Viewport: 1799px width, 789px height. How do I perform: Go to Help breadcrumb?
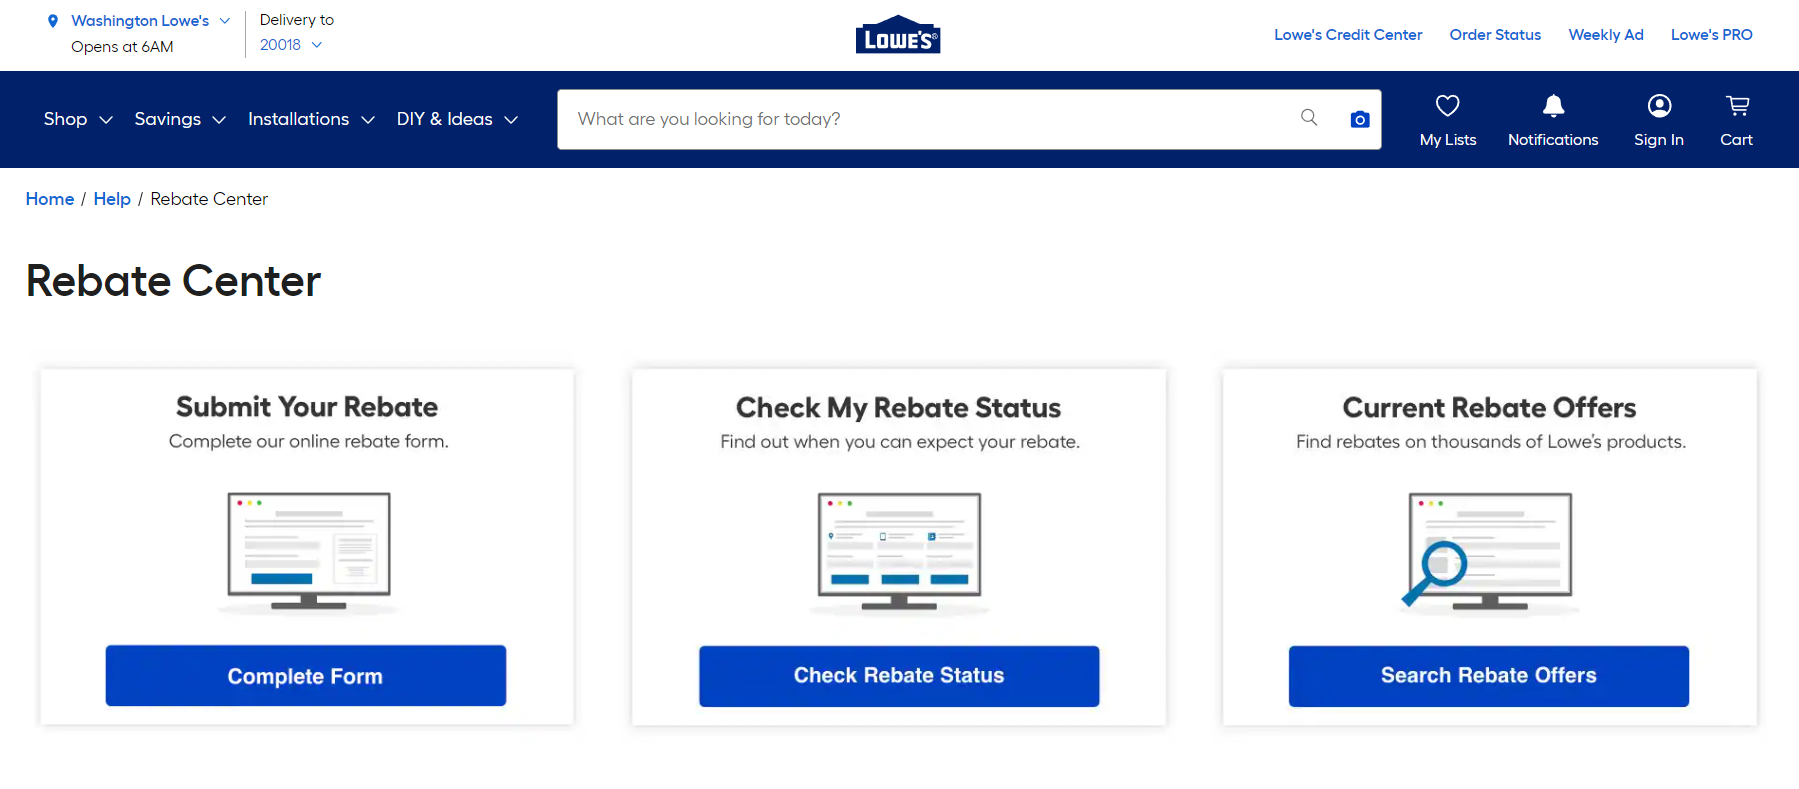[112, 199]
